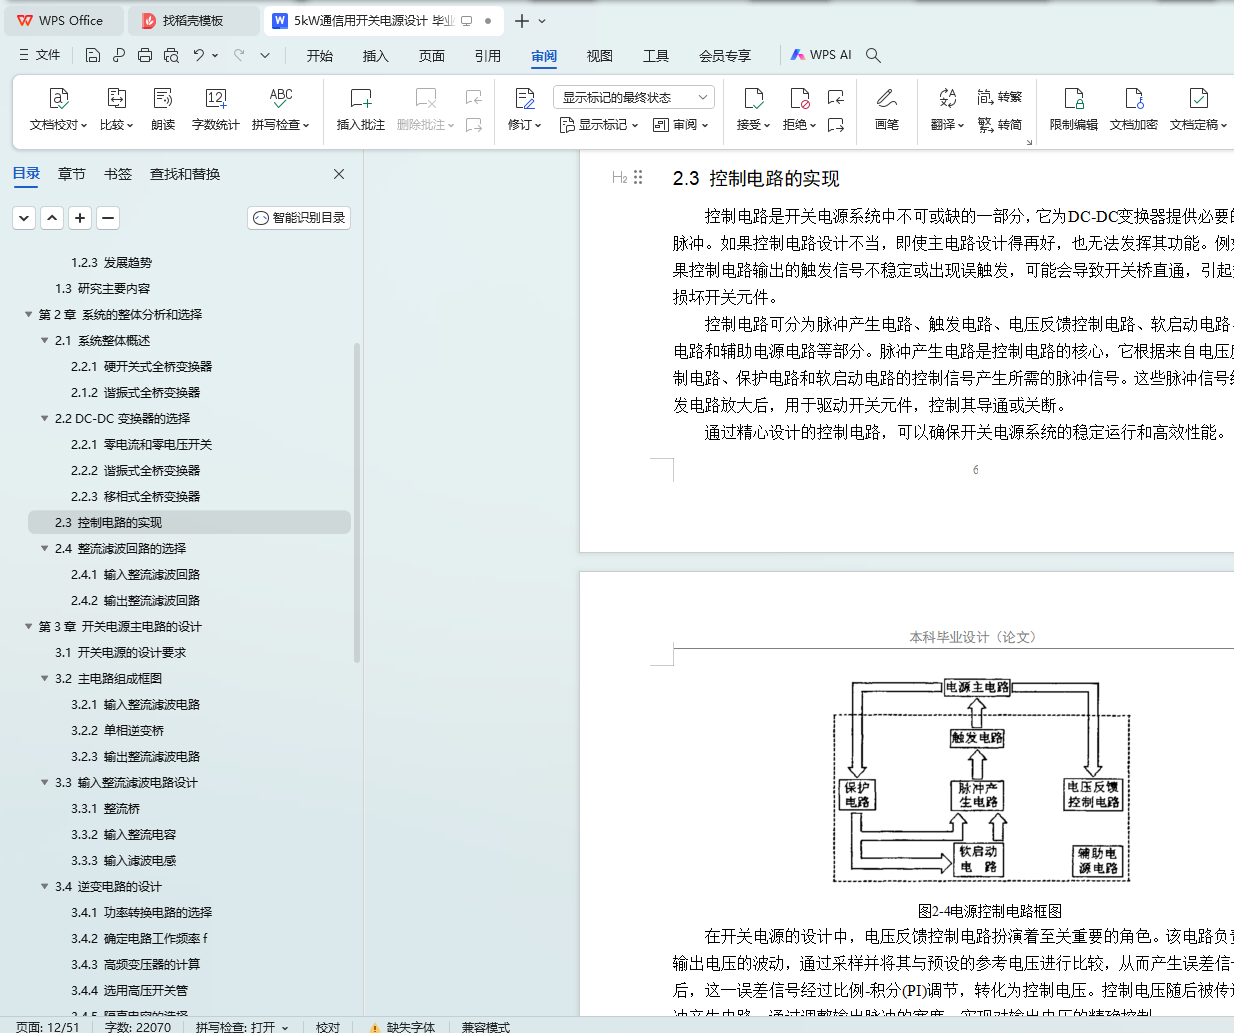Click 缺失字体 warning in status bar

pyautogui.click(x=402, y=1026)
